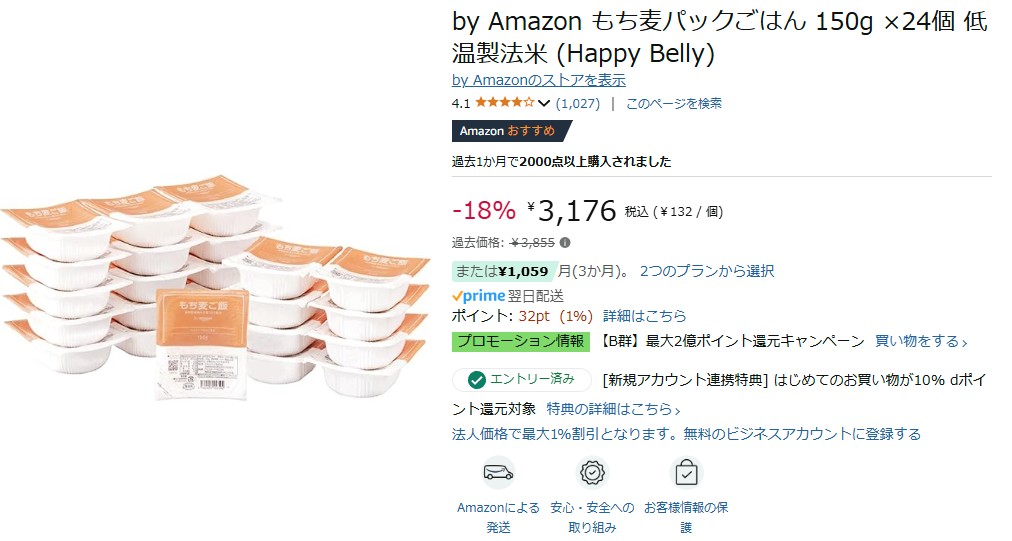Click the star rating icons
Image resolution: width=1012 pixels, height=541 pixels.
[x=505, y=103]
